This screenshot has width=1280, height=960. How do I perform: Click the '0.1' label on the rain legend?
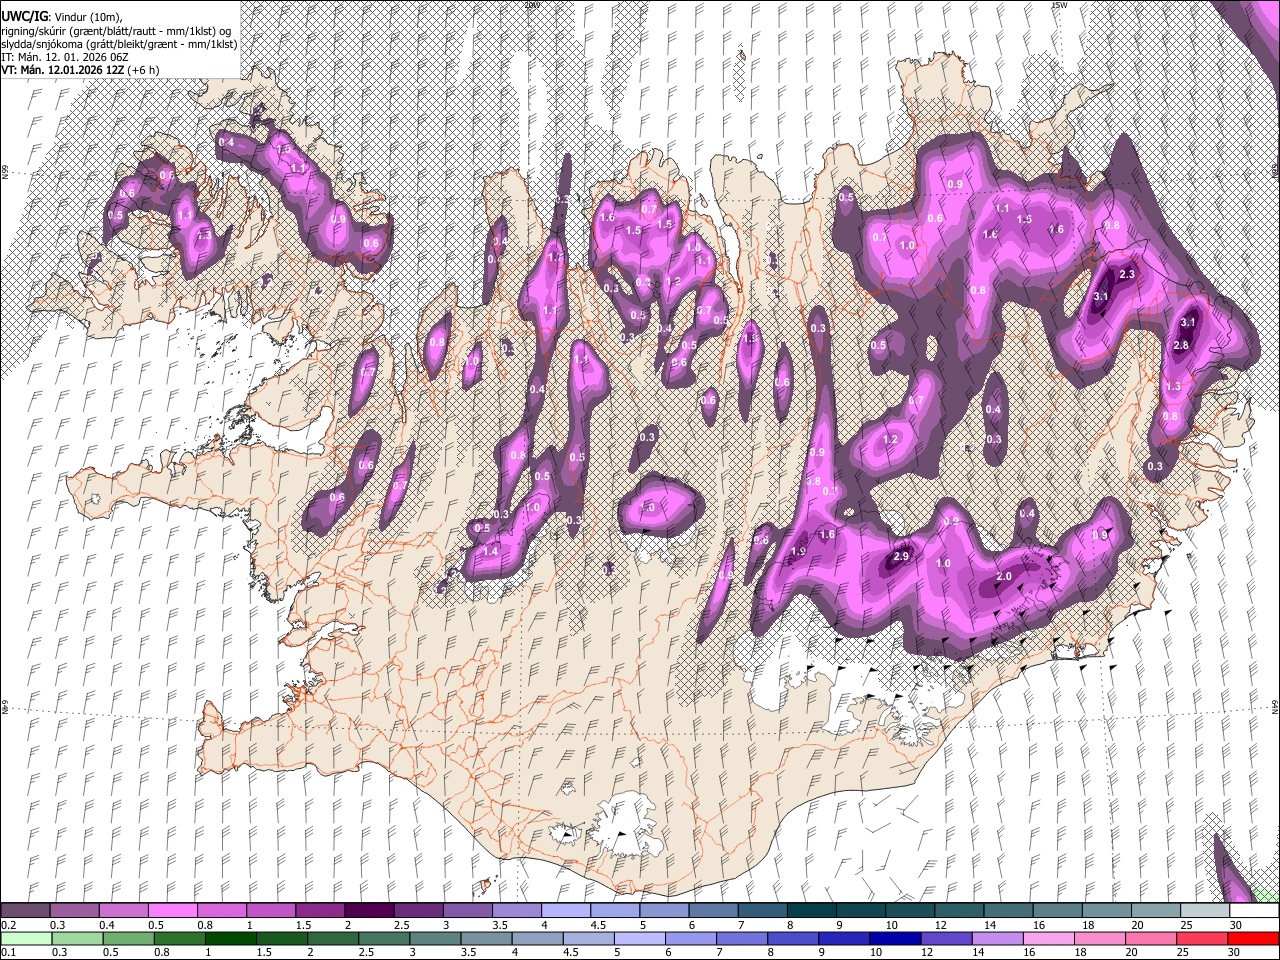pos(9,952)
